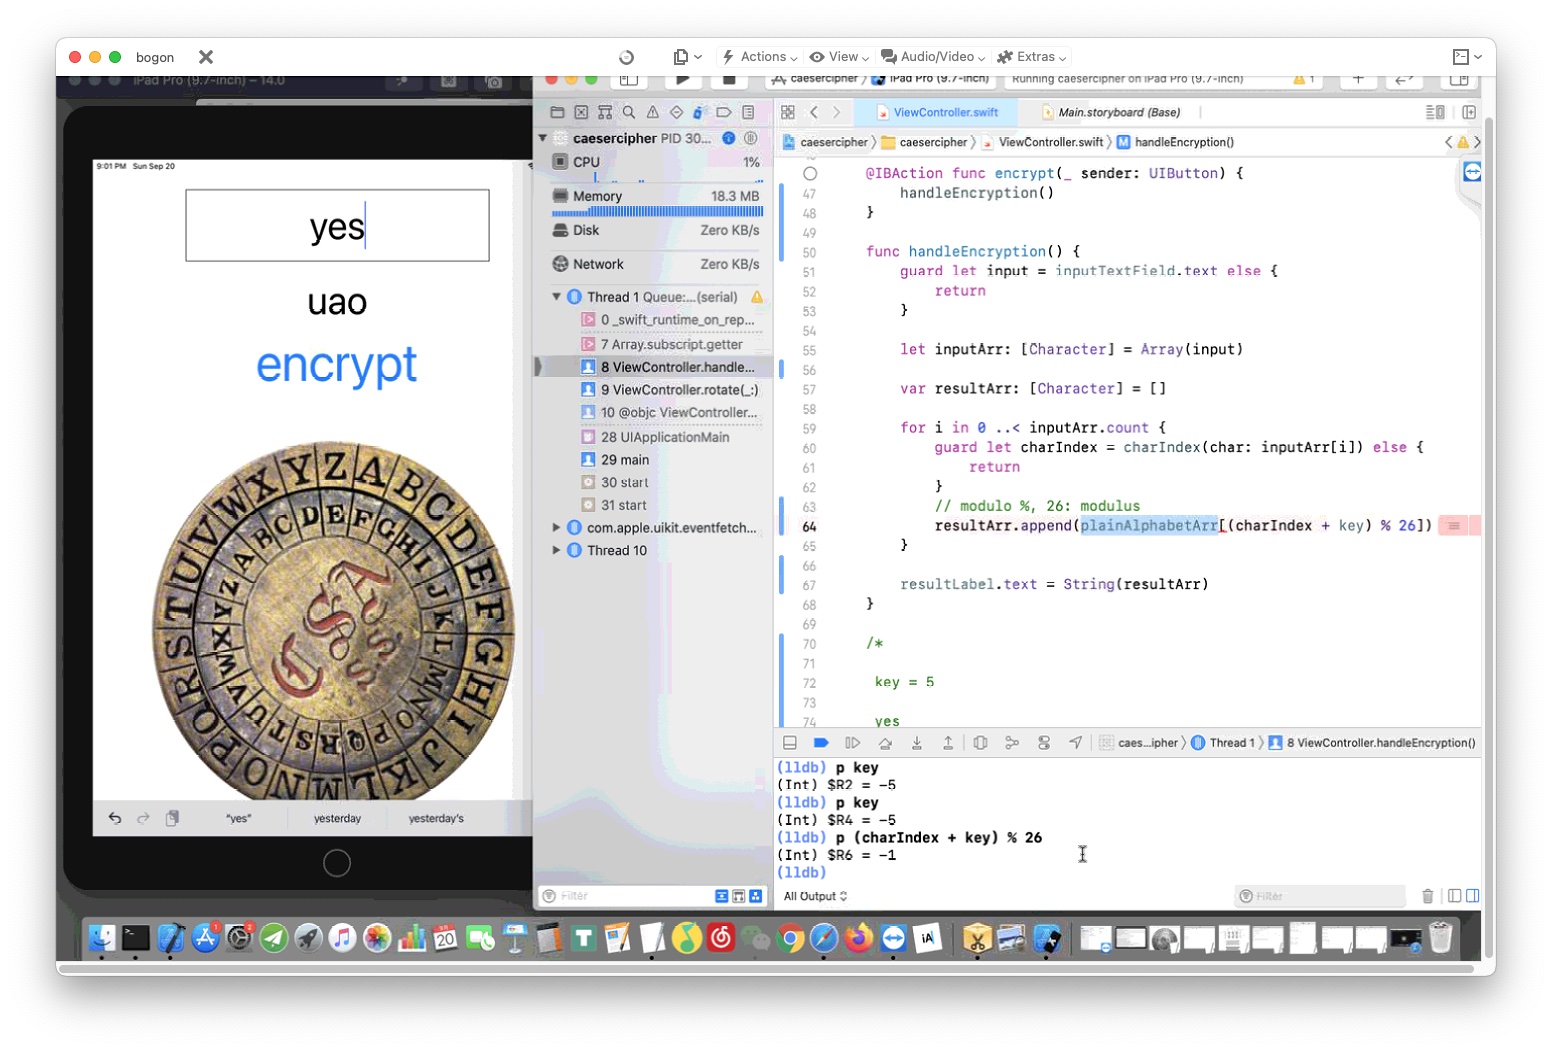
Task: Click the Step Over debug button
Action: click(885, 743)
